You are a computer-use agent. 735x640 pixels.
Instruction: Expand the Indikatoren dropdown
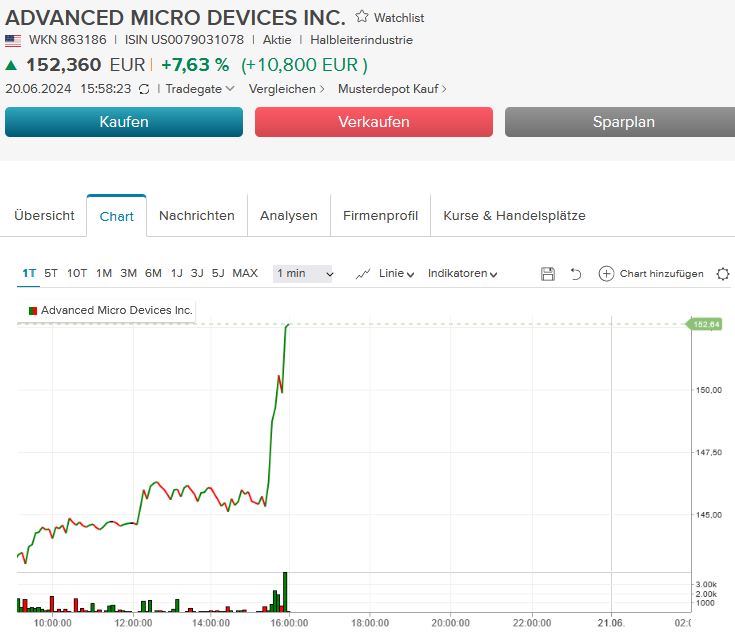(x=462, y=274)
